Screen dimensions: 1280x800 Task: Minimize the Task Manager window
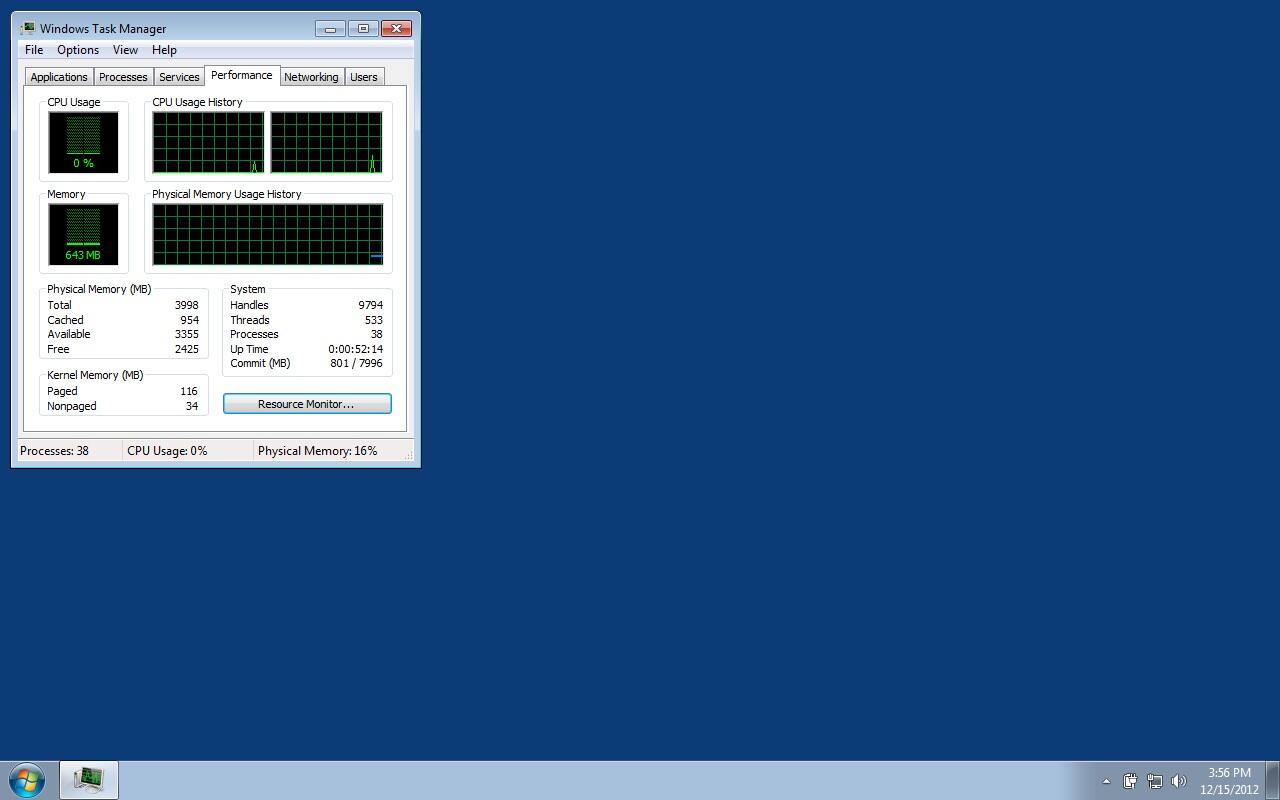tap(330, 28)
